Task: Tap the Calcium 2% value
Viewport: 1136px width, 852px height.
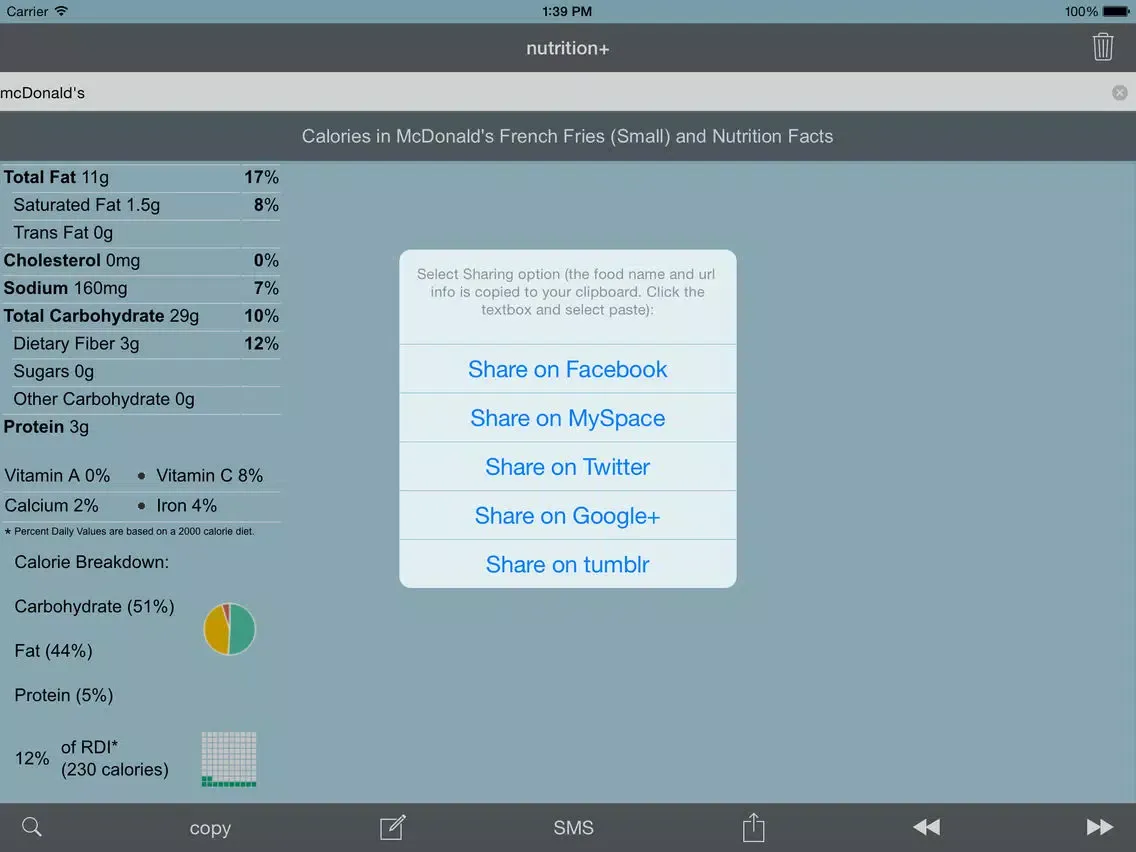Action: coord(51,505)
